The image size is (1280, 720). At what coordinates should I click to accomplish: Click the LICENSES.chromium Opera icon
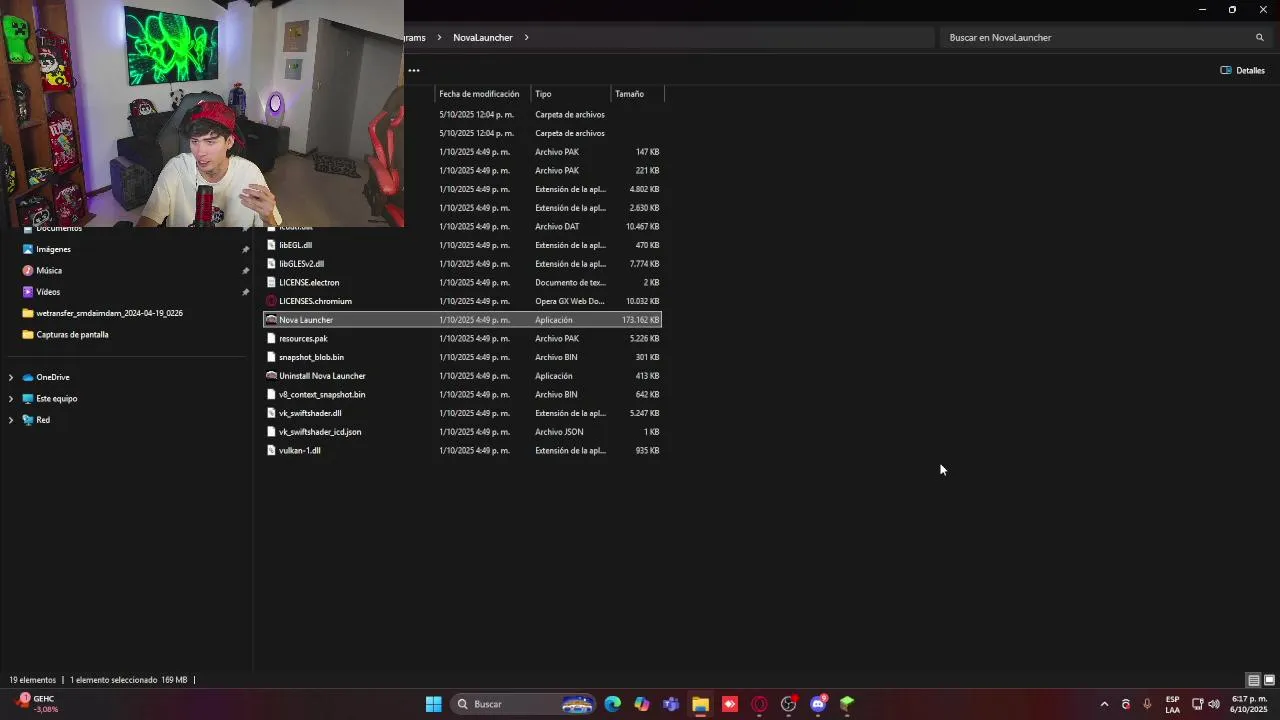271,301
